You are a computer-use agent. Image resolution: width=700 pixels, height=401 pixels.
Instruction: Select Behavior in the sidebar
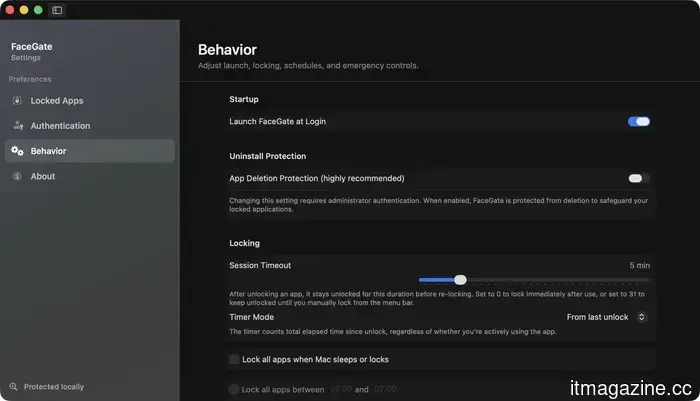[x=89, y=151]
